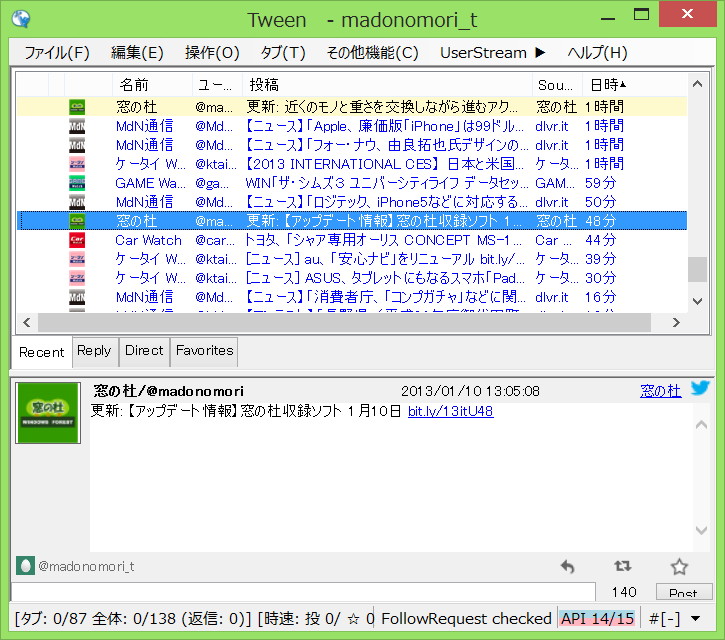Click the Tween globe app icon
This screenshot has height=640, width=725.
[x=21, y=19]
